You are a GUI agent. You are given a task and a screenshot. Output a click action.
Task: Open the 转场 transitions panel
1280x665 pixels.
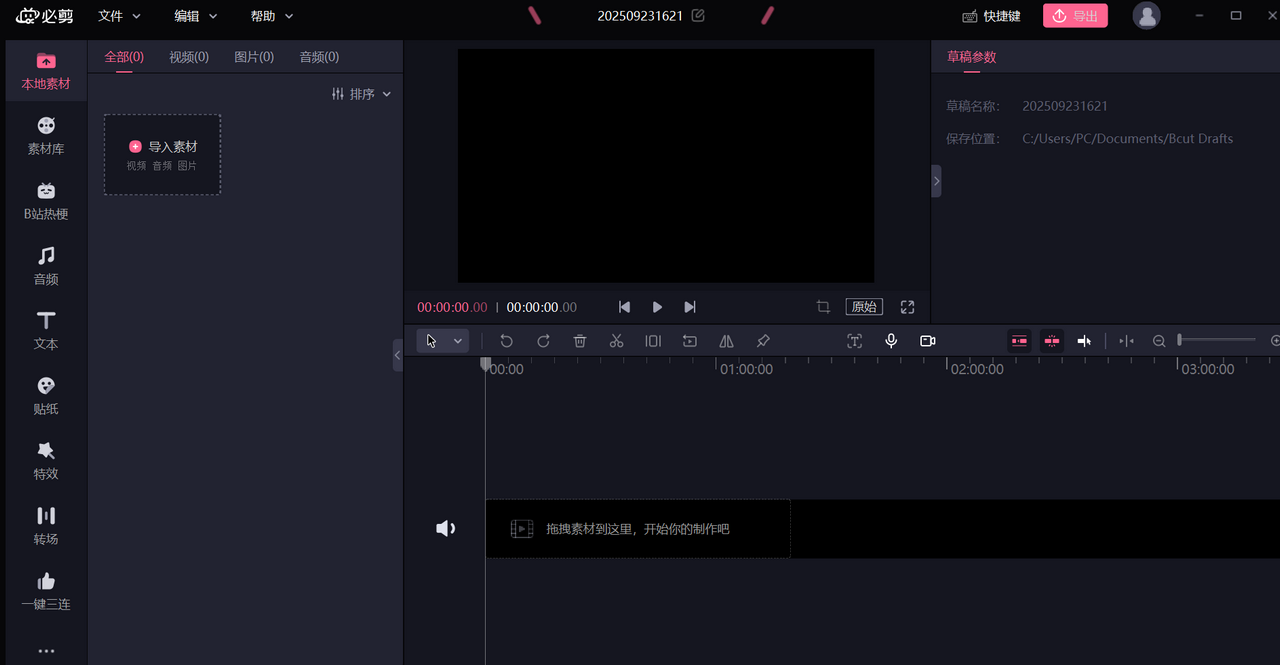coord(46,526)
